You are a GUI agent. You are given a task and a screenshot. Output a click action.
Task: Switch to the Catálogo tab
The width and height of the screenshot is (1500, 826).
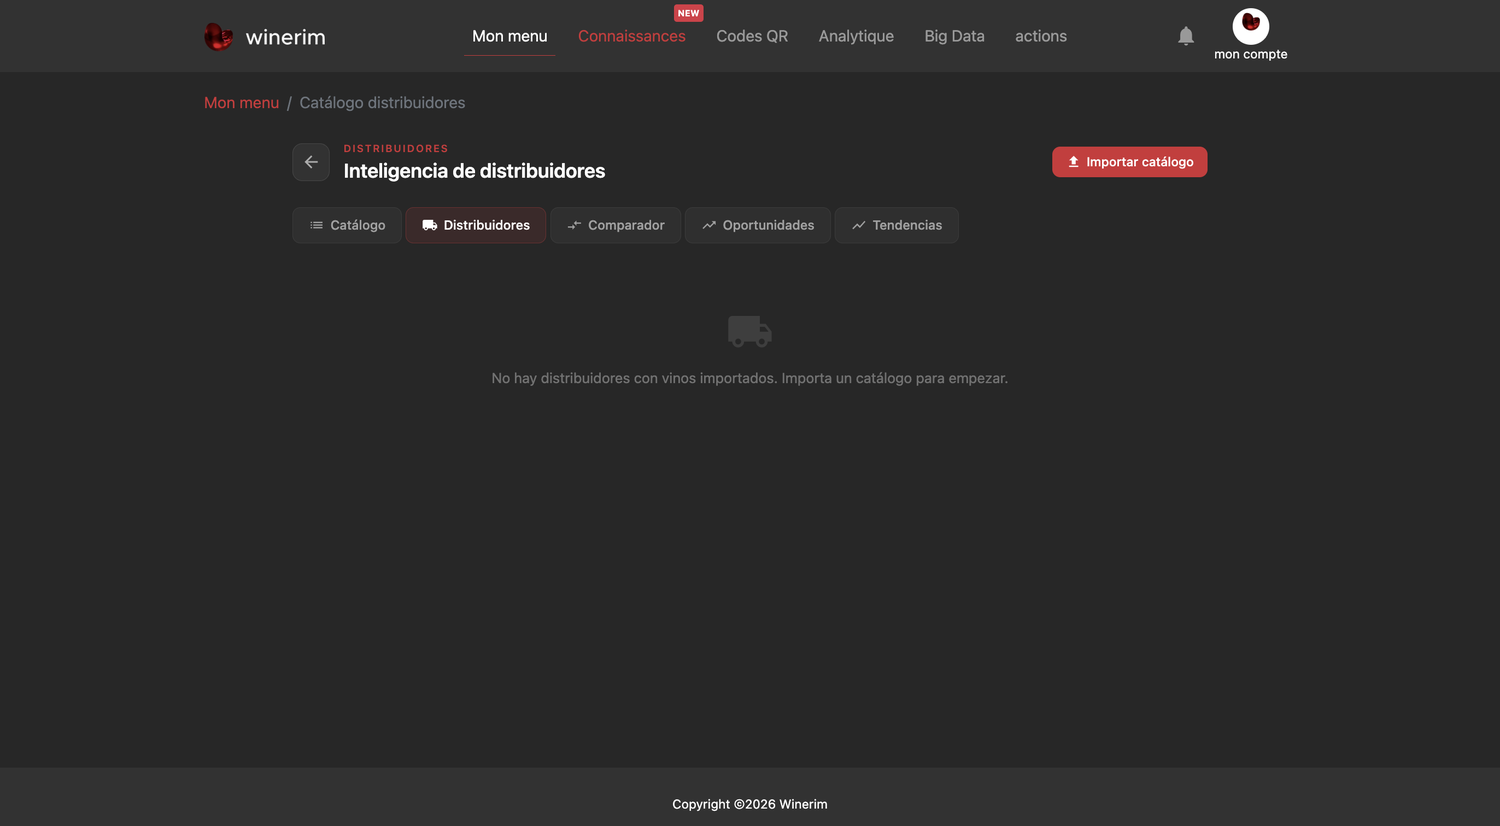[347, 225]
